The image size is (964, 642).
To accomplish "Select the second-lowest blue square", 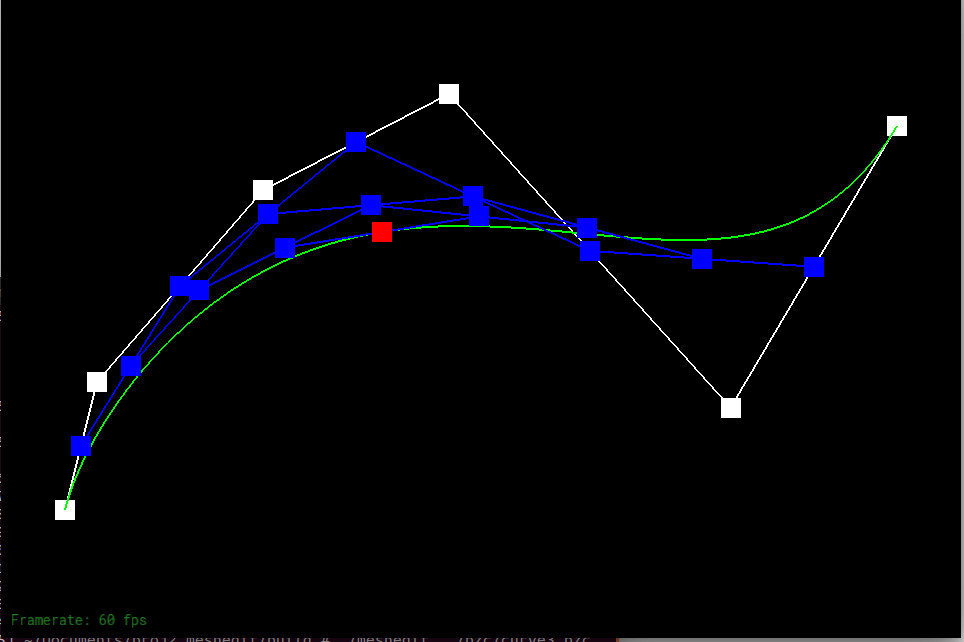I will click(131, 366).
